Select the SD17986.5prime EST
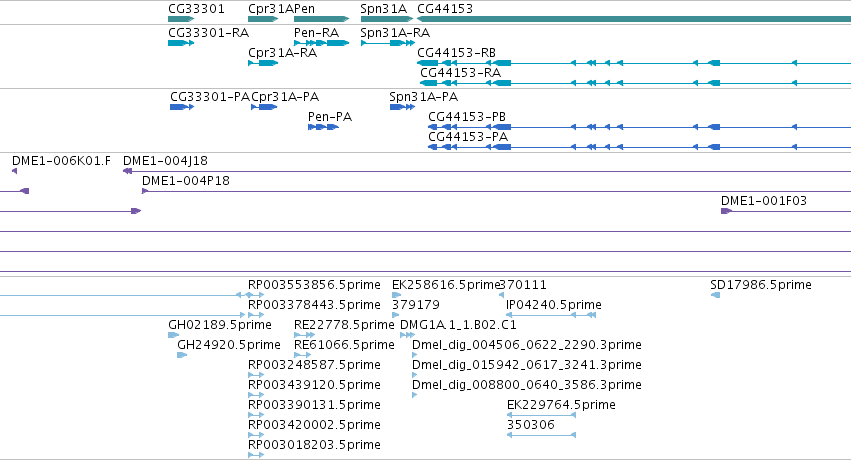Image resolution: width=851 pixels, height=460 pixels. [715, 295]
